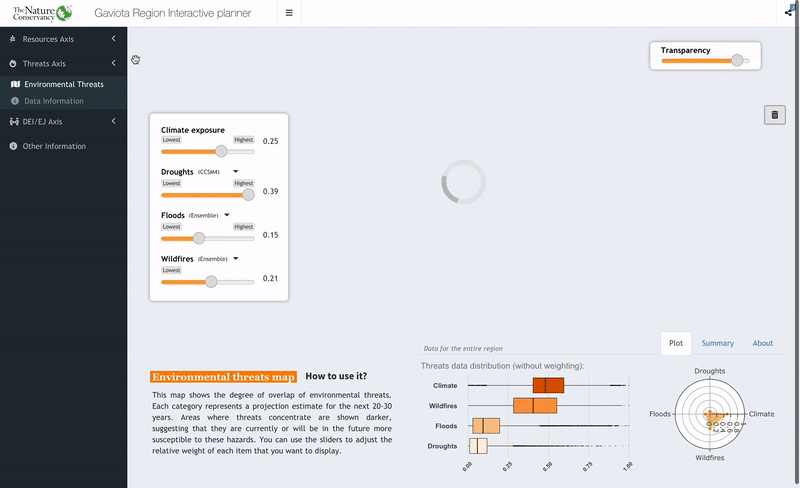Click the Transparency slider handle
Image resolution: width=800 pixels, height=488 pixels.
click(x=738, y=60)
